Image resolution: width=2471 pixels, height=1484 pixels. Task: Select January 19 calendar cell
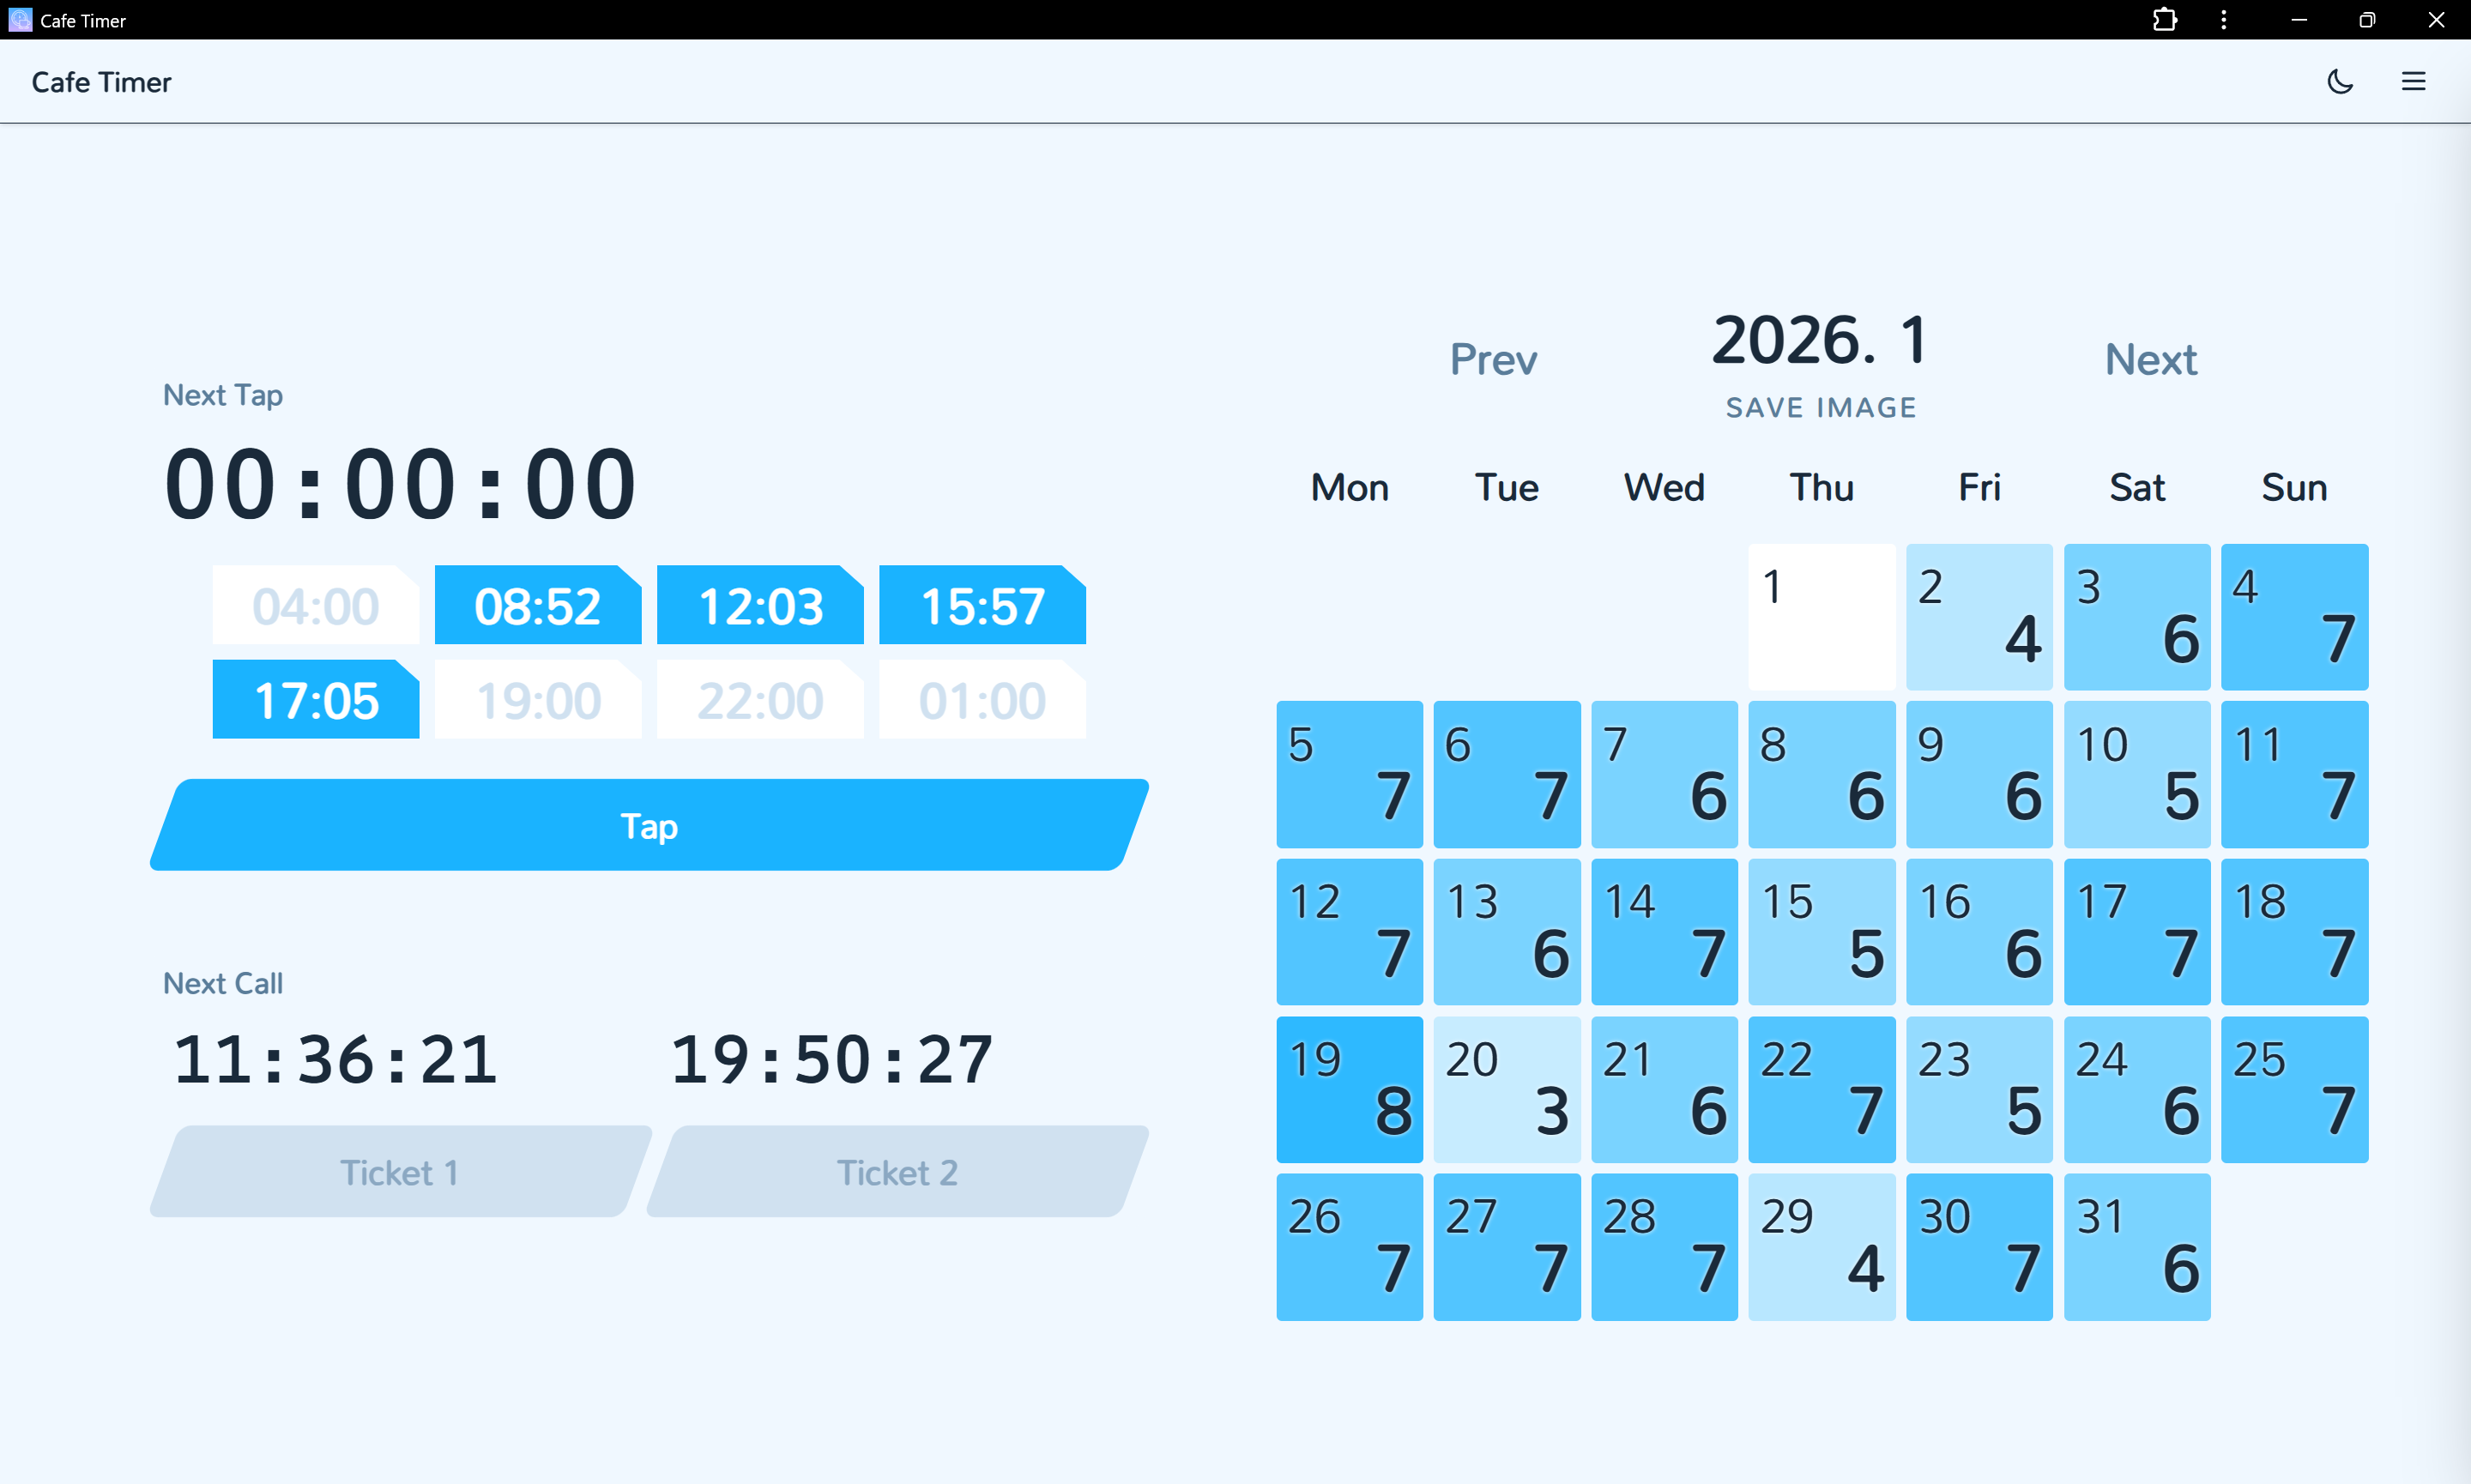coord(1349,1089)
